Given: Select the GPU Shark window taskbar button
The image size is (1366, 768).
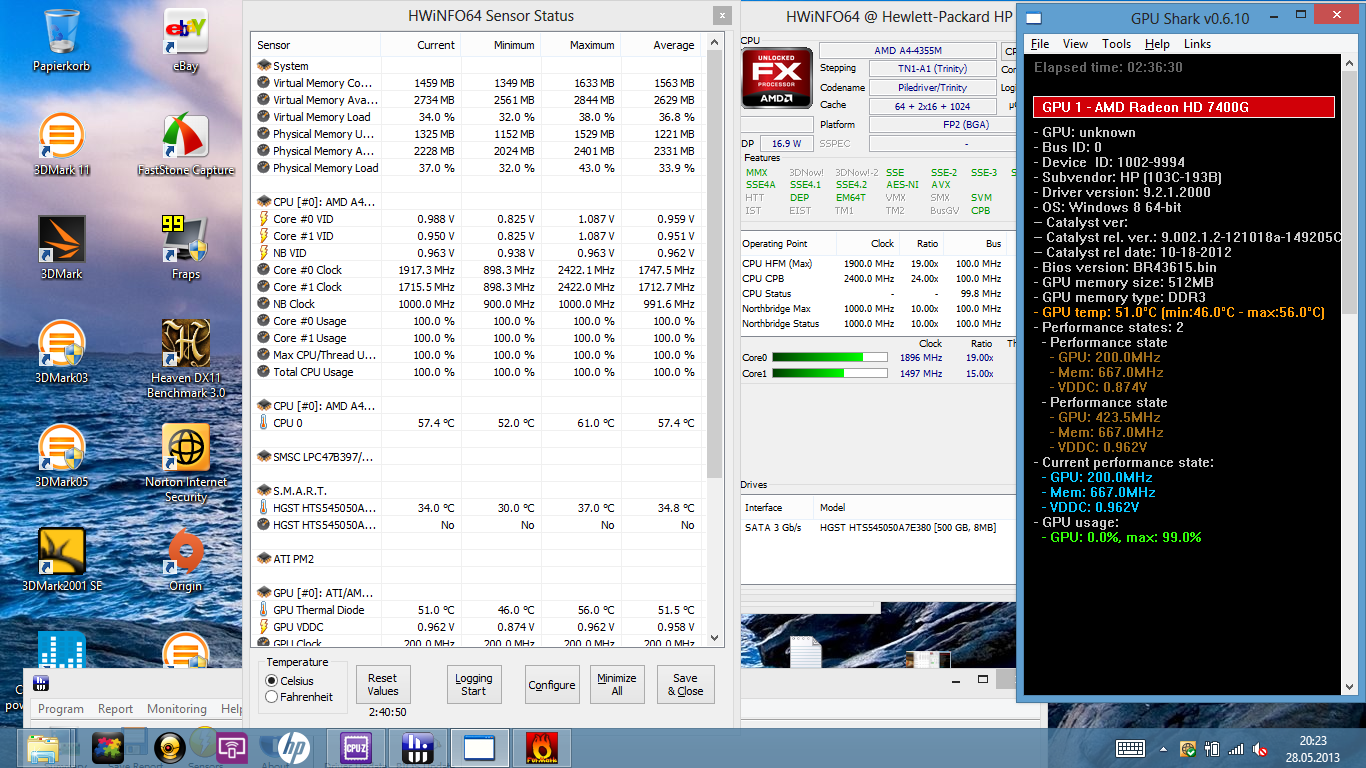Looking at the screenshot, I should click(479, 748).
